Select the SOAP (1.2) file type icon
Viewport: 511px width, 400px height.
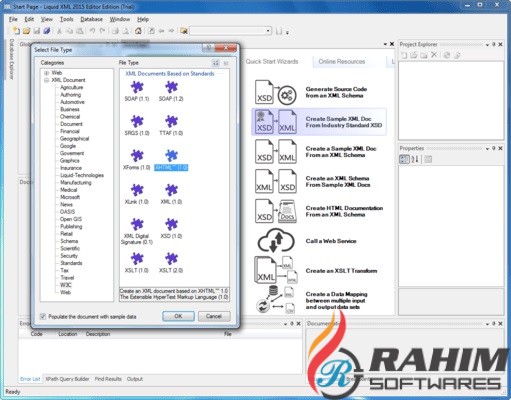click(x=171, y=87)
